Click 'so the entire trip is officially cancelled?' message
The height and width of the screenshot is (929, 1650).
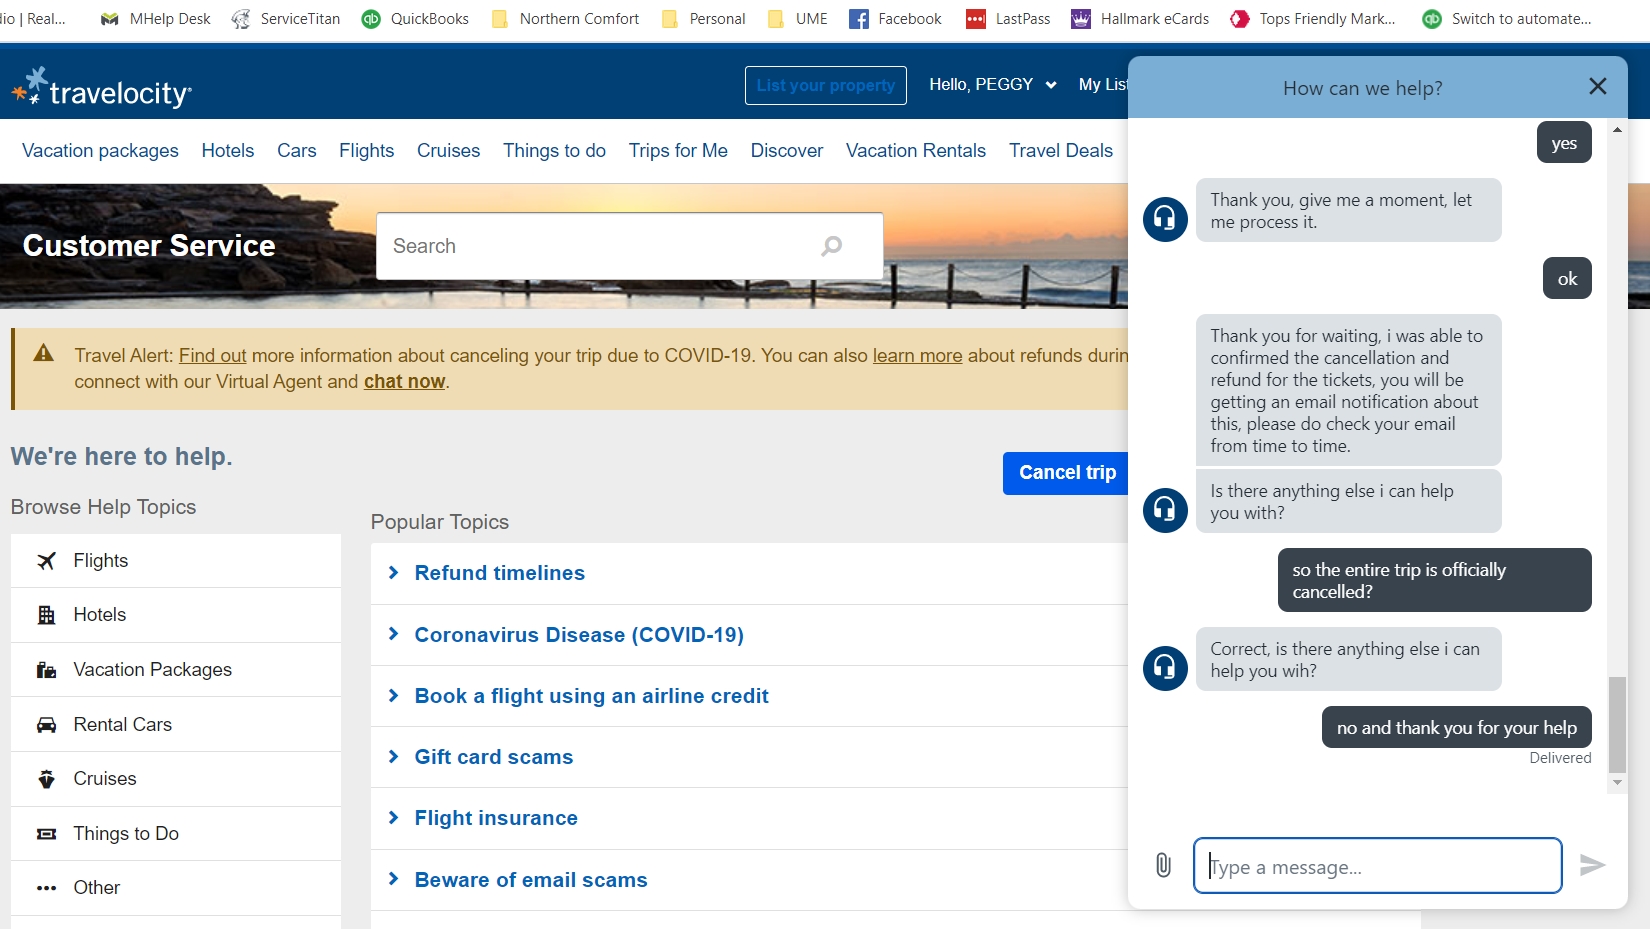1435,580
